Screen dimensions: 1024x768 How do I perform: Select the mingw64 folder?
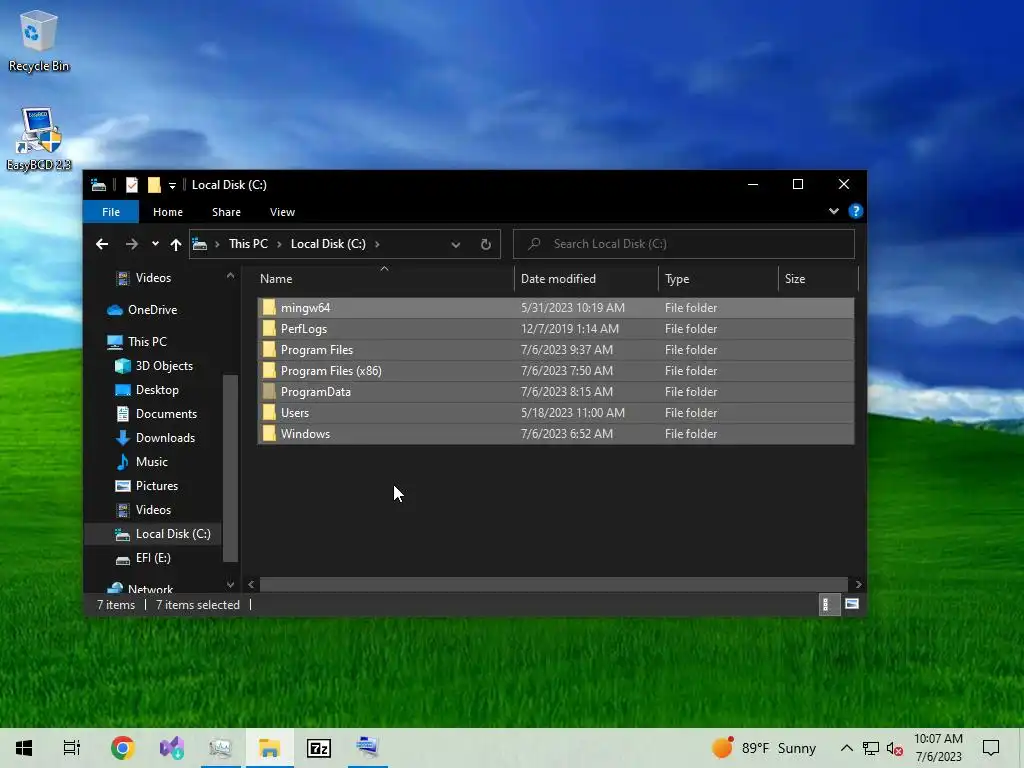coord(556,308)
